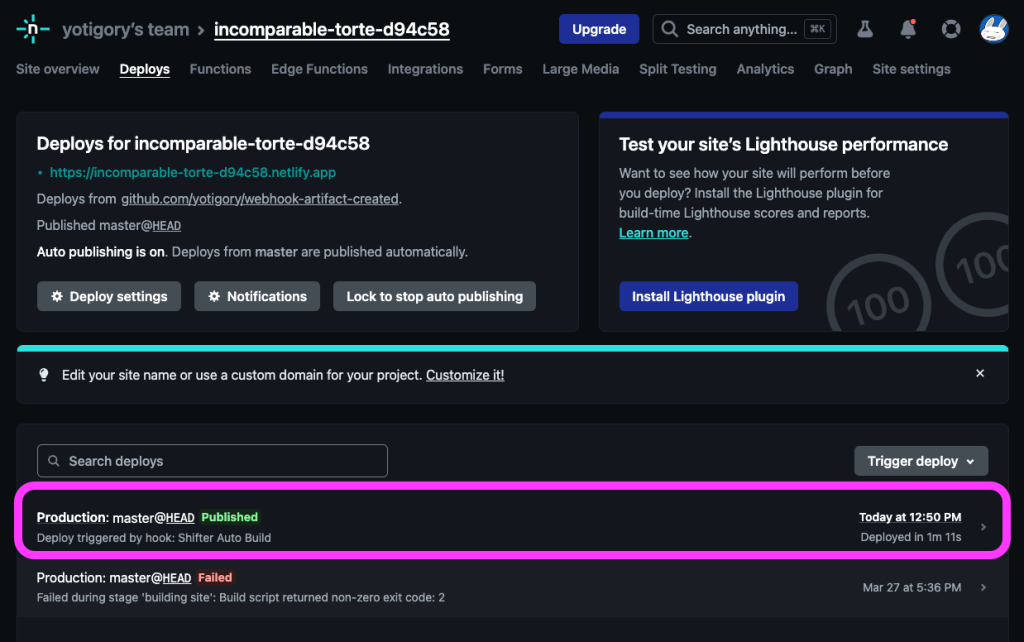Go to the Integrations tab
Screen dimensions: 1024x642
(x=425, y=69)
